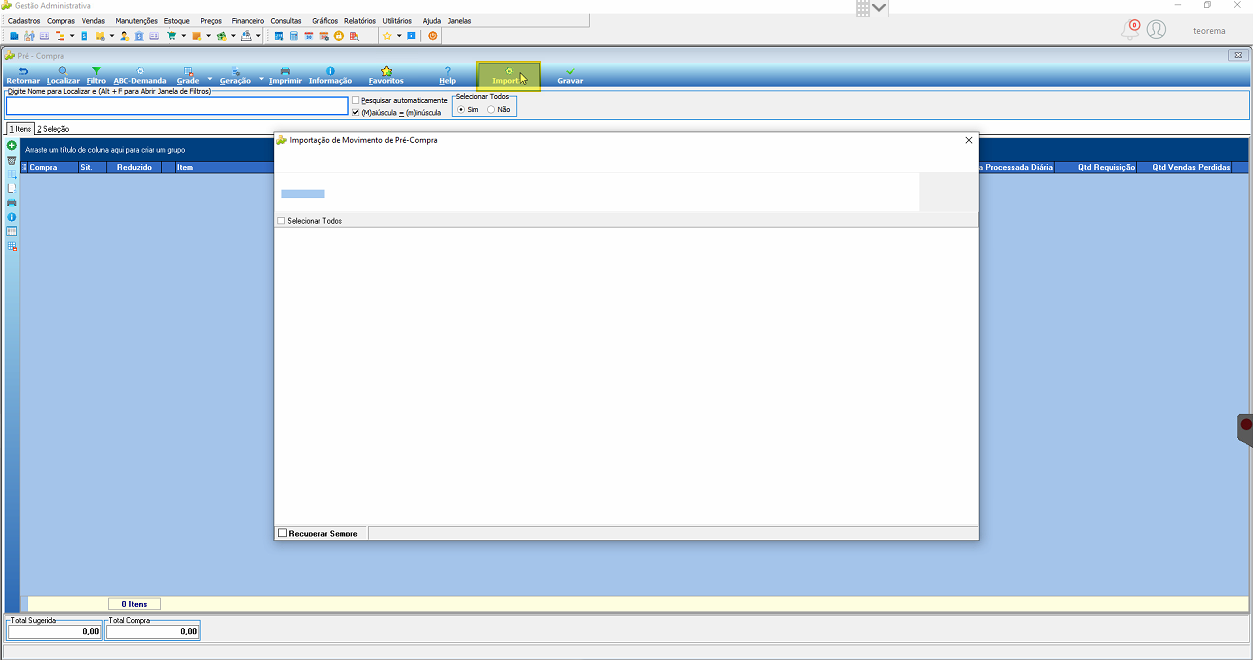Click the orange round power icon
Image resolution: width=1253 pixels, height=660 pixels.
[x=433, y=36]
